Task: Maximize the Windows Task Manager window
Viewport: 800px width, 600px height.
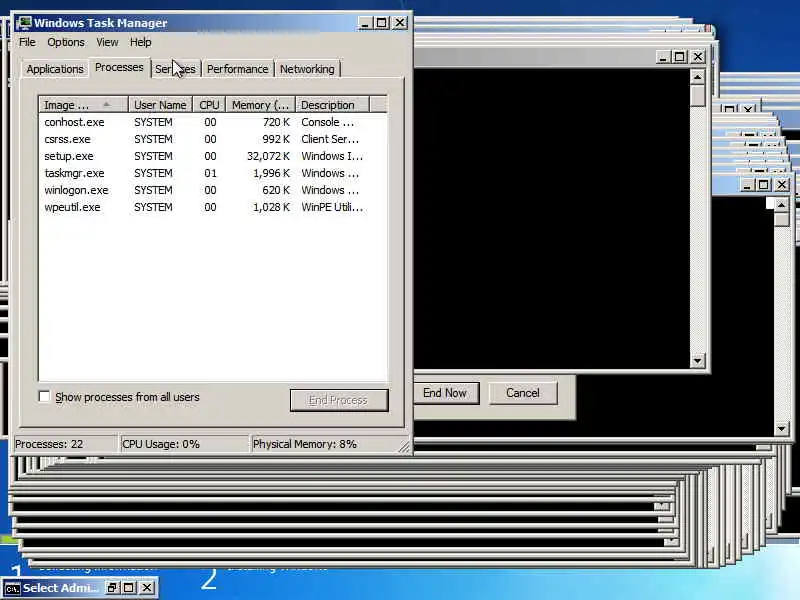Action: pos(382,23)
